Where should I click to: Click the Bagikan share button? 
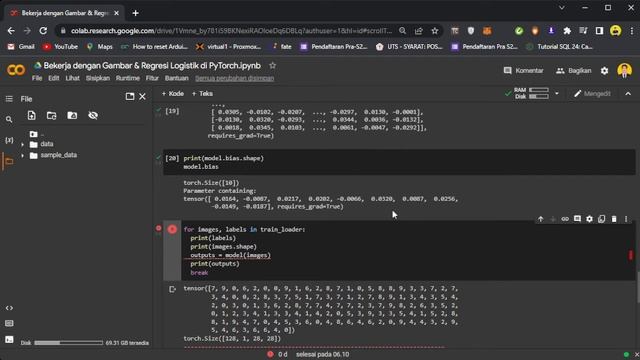tap(573, 71)
